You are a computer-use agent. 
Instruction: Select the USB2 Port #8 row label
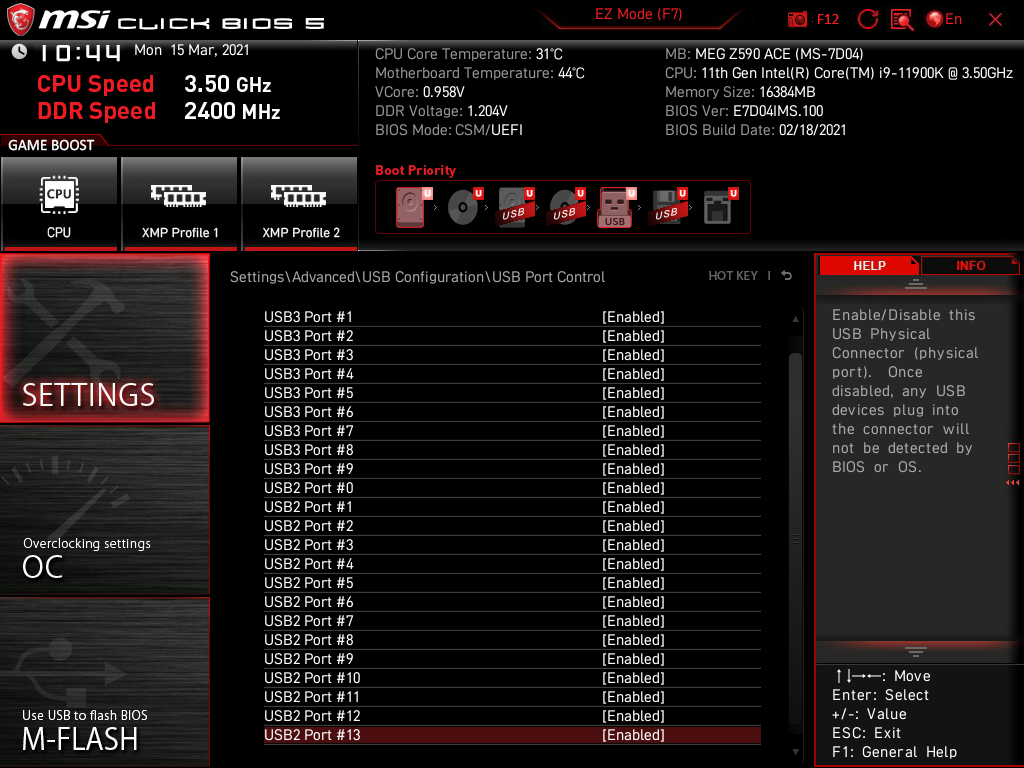coord(309,640)
